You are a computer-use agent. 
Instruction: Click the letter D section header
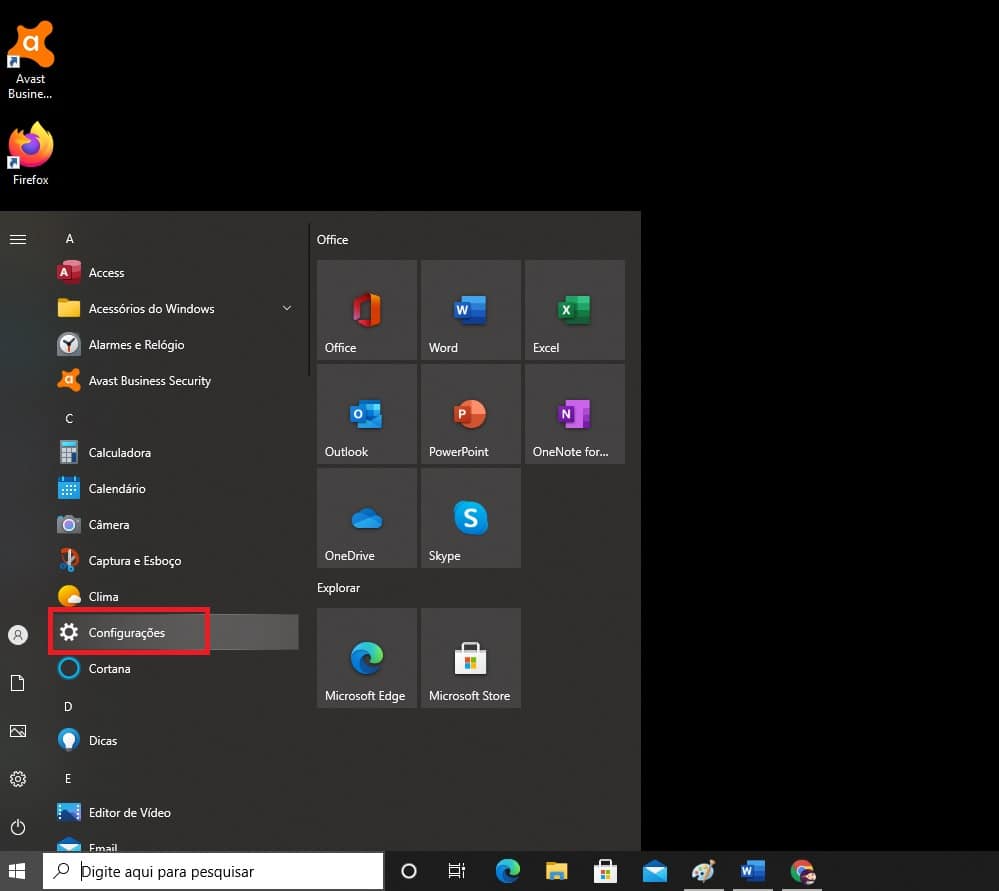tap(68, 707)
